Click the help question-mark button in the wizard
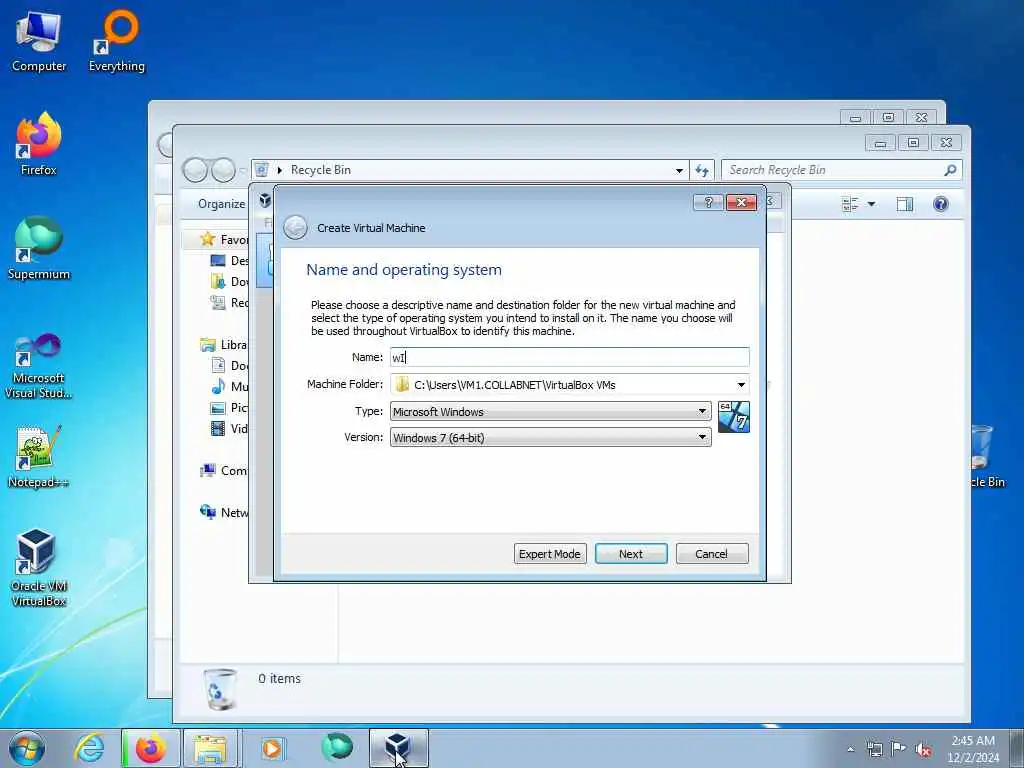Image resolution: width=1024 pixels, height=768 pixels. (708, 202)
